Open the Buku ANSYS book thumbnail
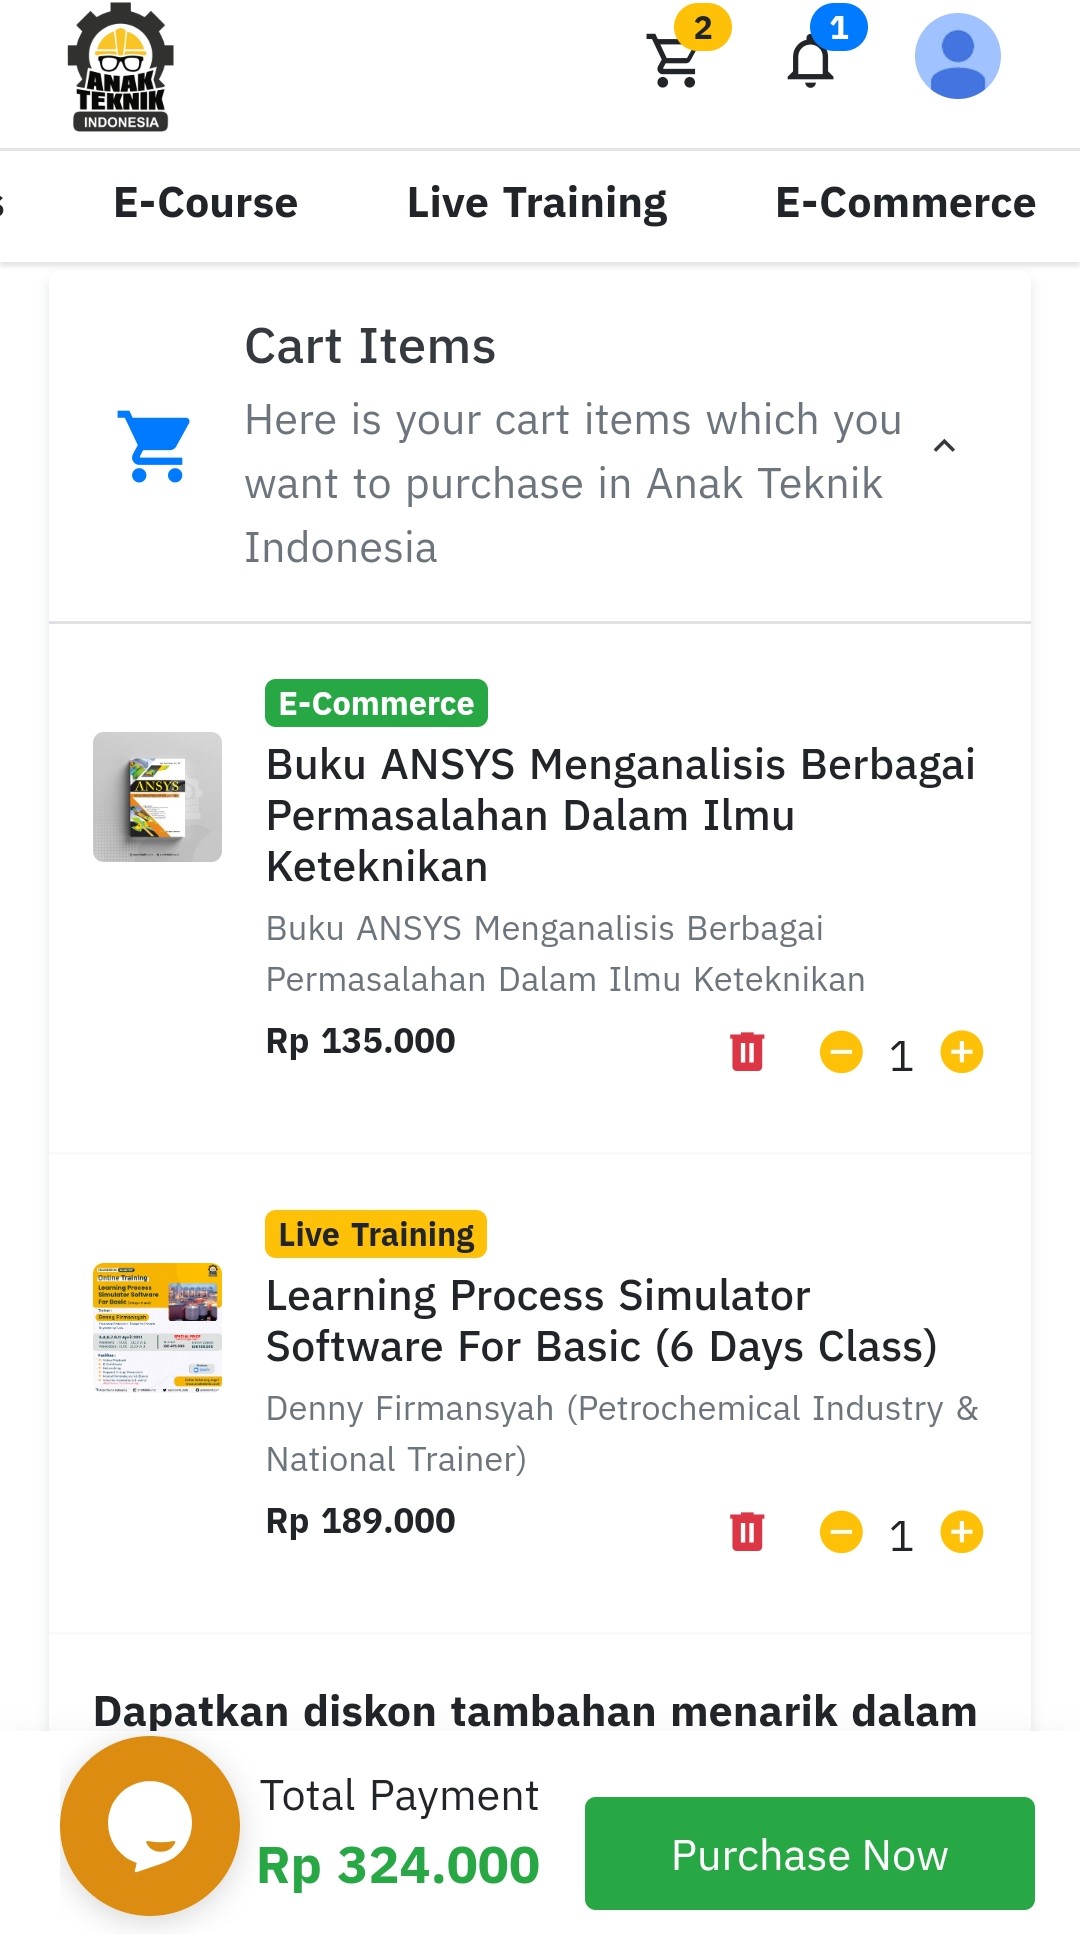This screenshot has width=1080, height=1940. 157,797
